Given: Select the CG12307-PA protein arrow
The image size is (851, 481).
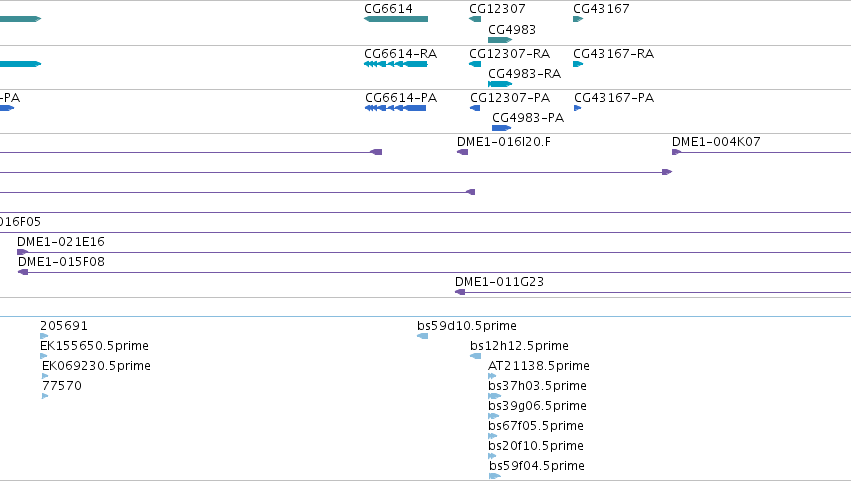Looking at the screenshot, I should [x=475, y=108].
